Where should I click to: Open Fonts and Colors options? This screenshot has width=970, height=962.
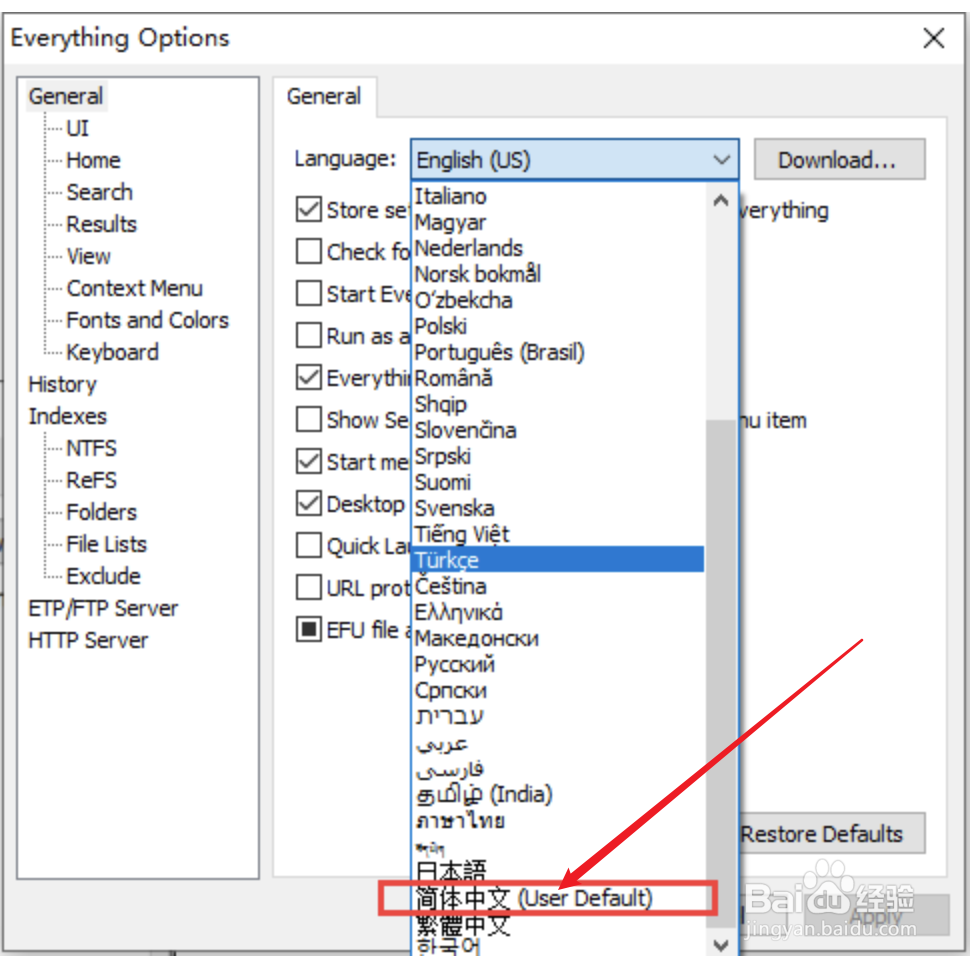point(147,320)
